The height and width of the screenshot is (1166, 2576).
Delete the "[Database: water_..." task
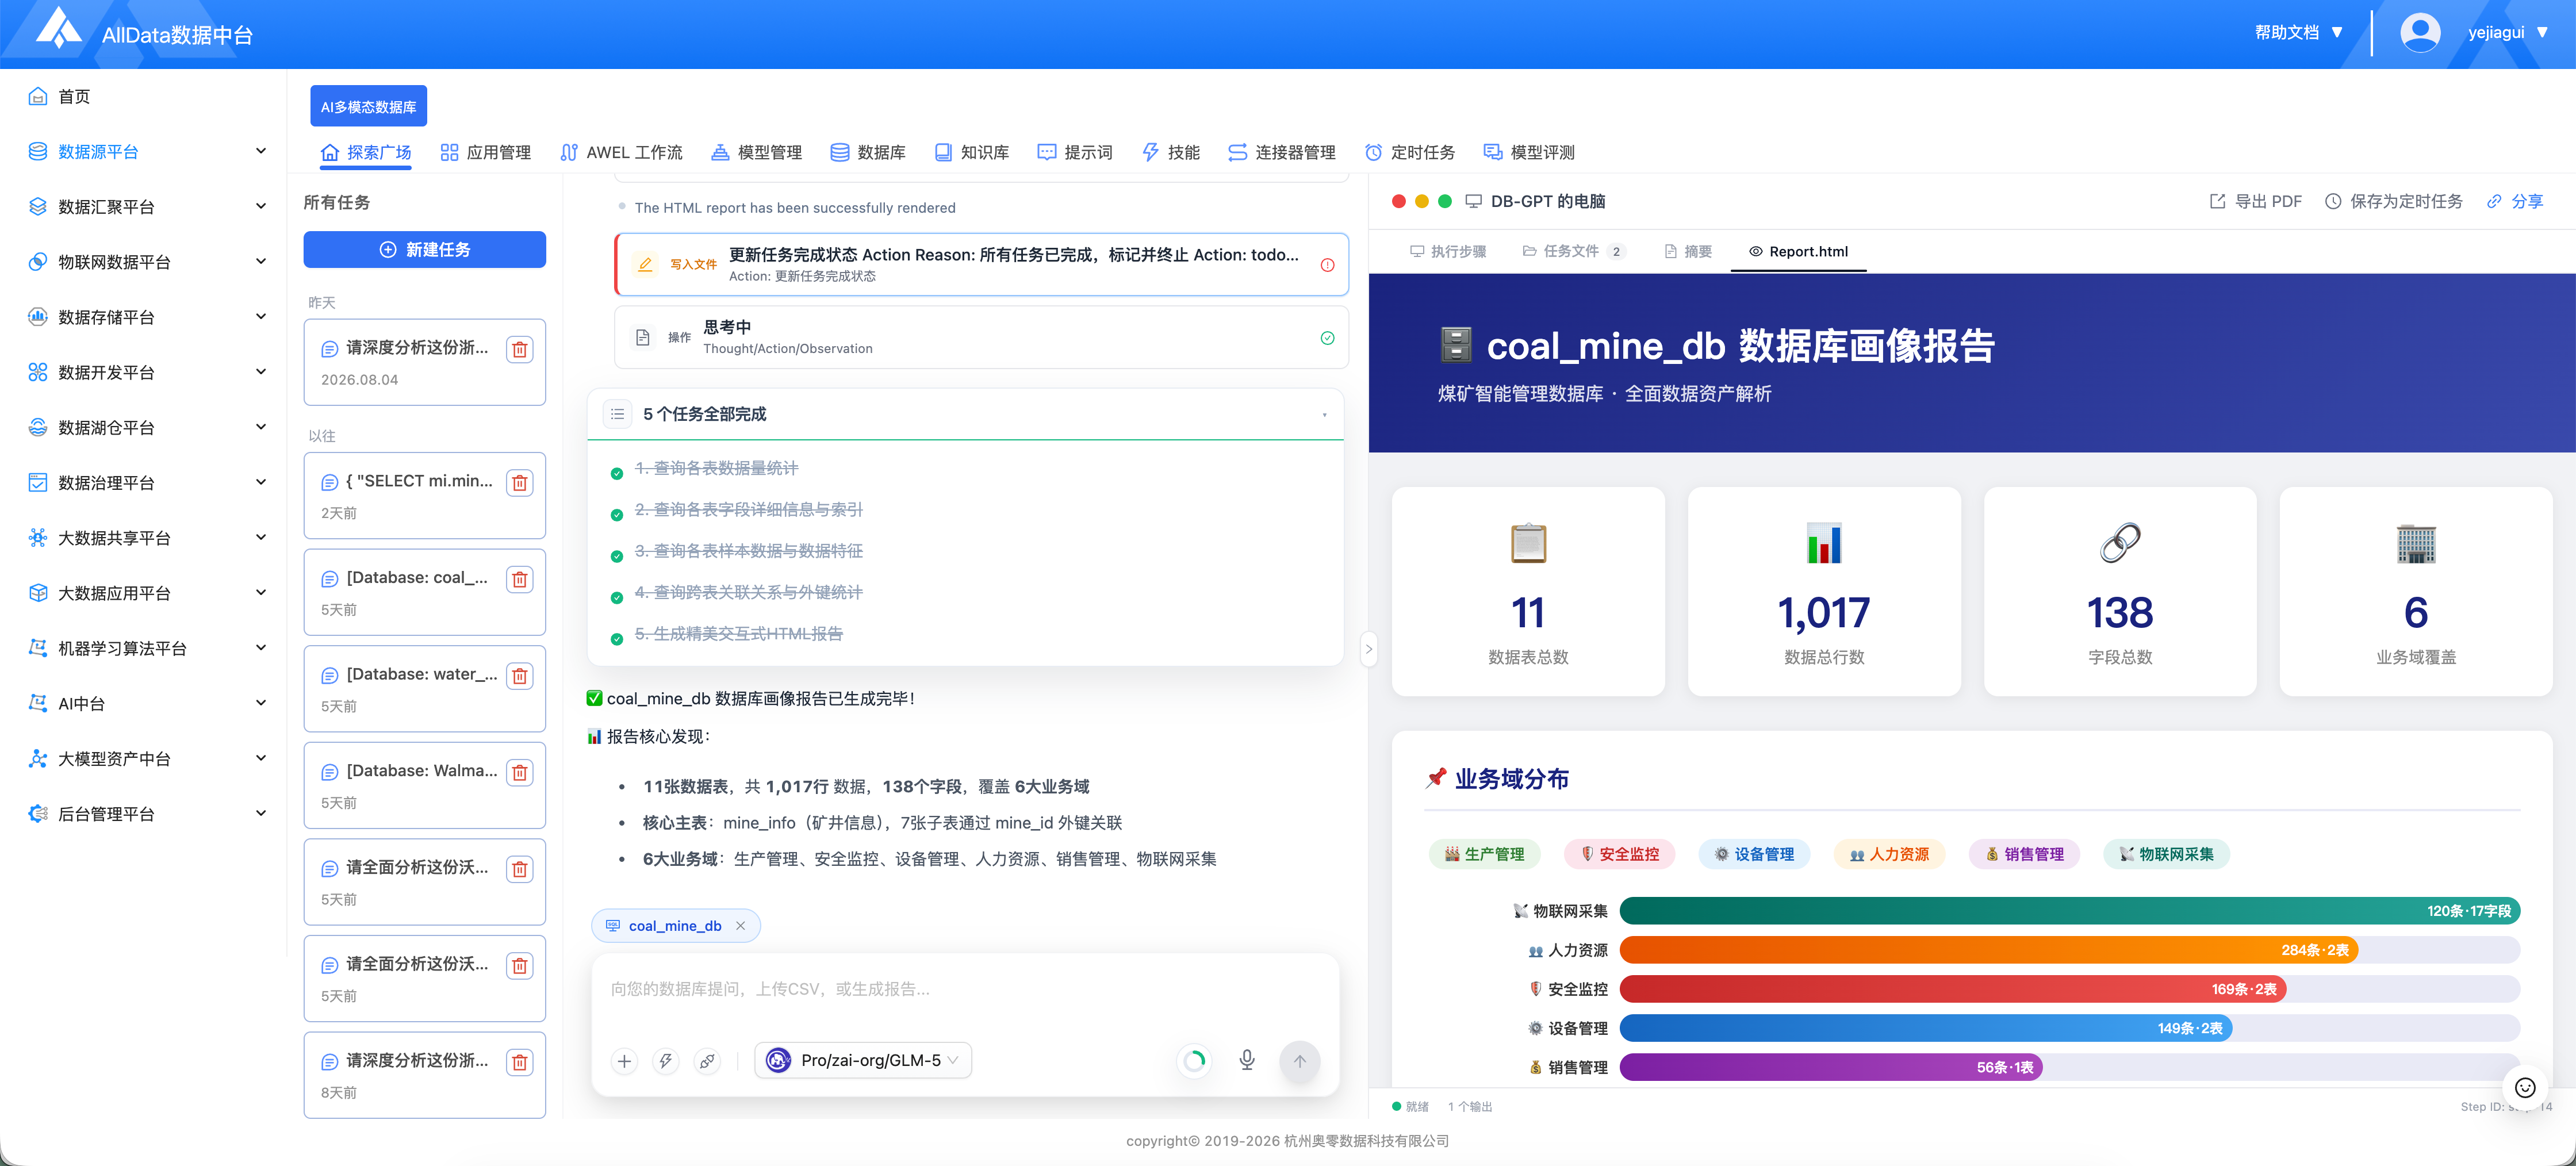coord(519,676)
